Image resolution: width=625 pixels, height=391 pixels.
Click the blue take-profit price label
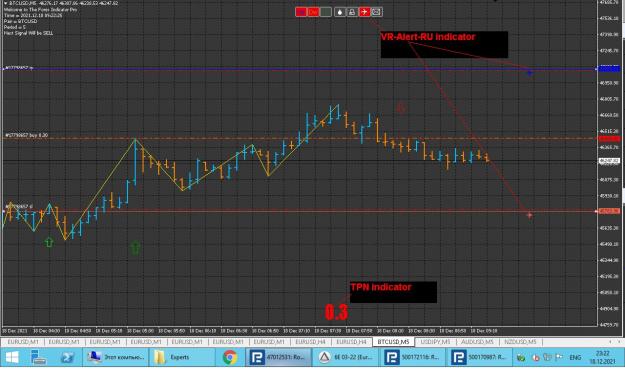(609, 69)
